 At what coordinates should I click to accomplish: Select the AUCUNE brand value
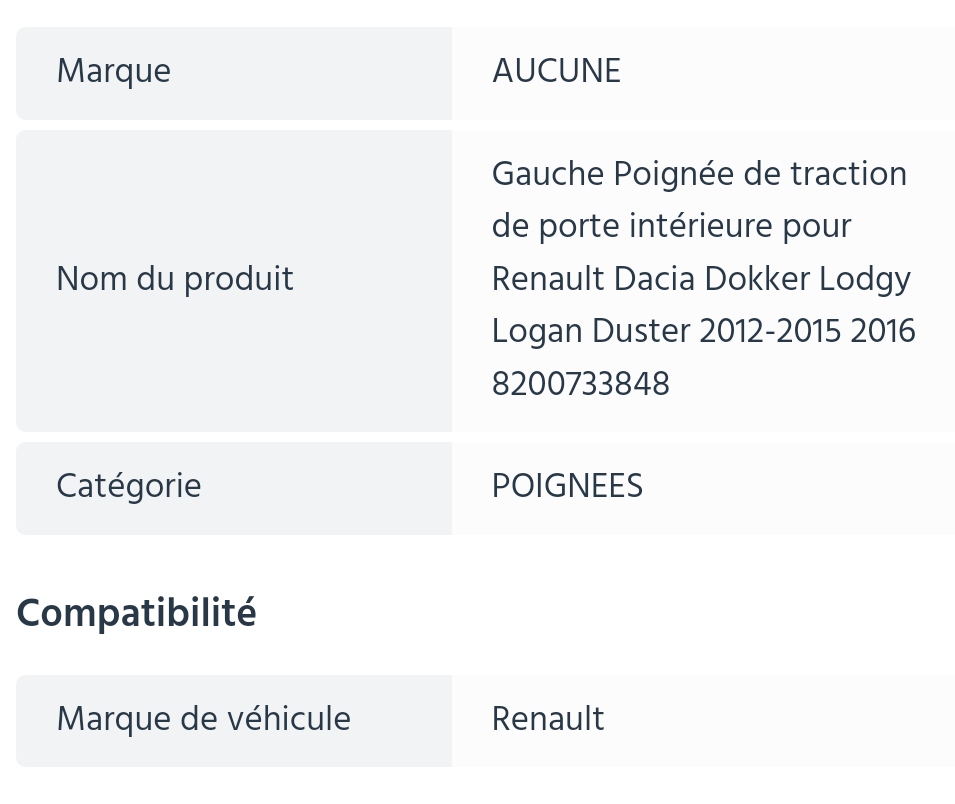(x=556, y=71)
